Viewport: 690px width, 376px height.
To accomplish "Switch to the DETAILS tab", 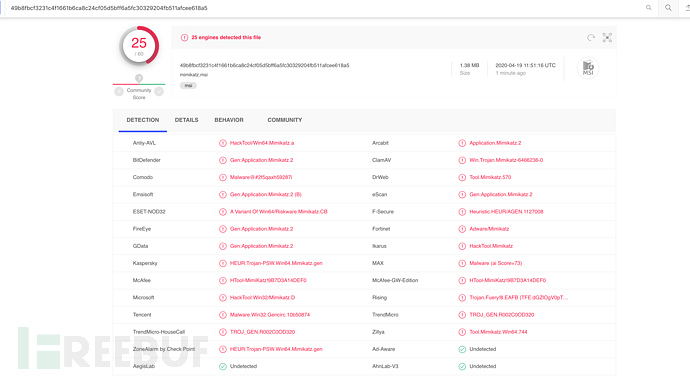I will pos(187,120).
